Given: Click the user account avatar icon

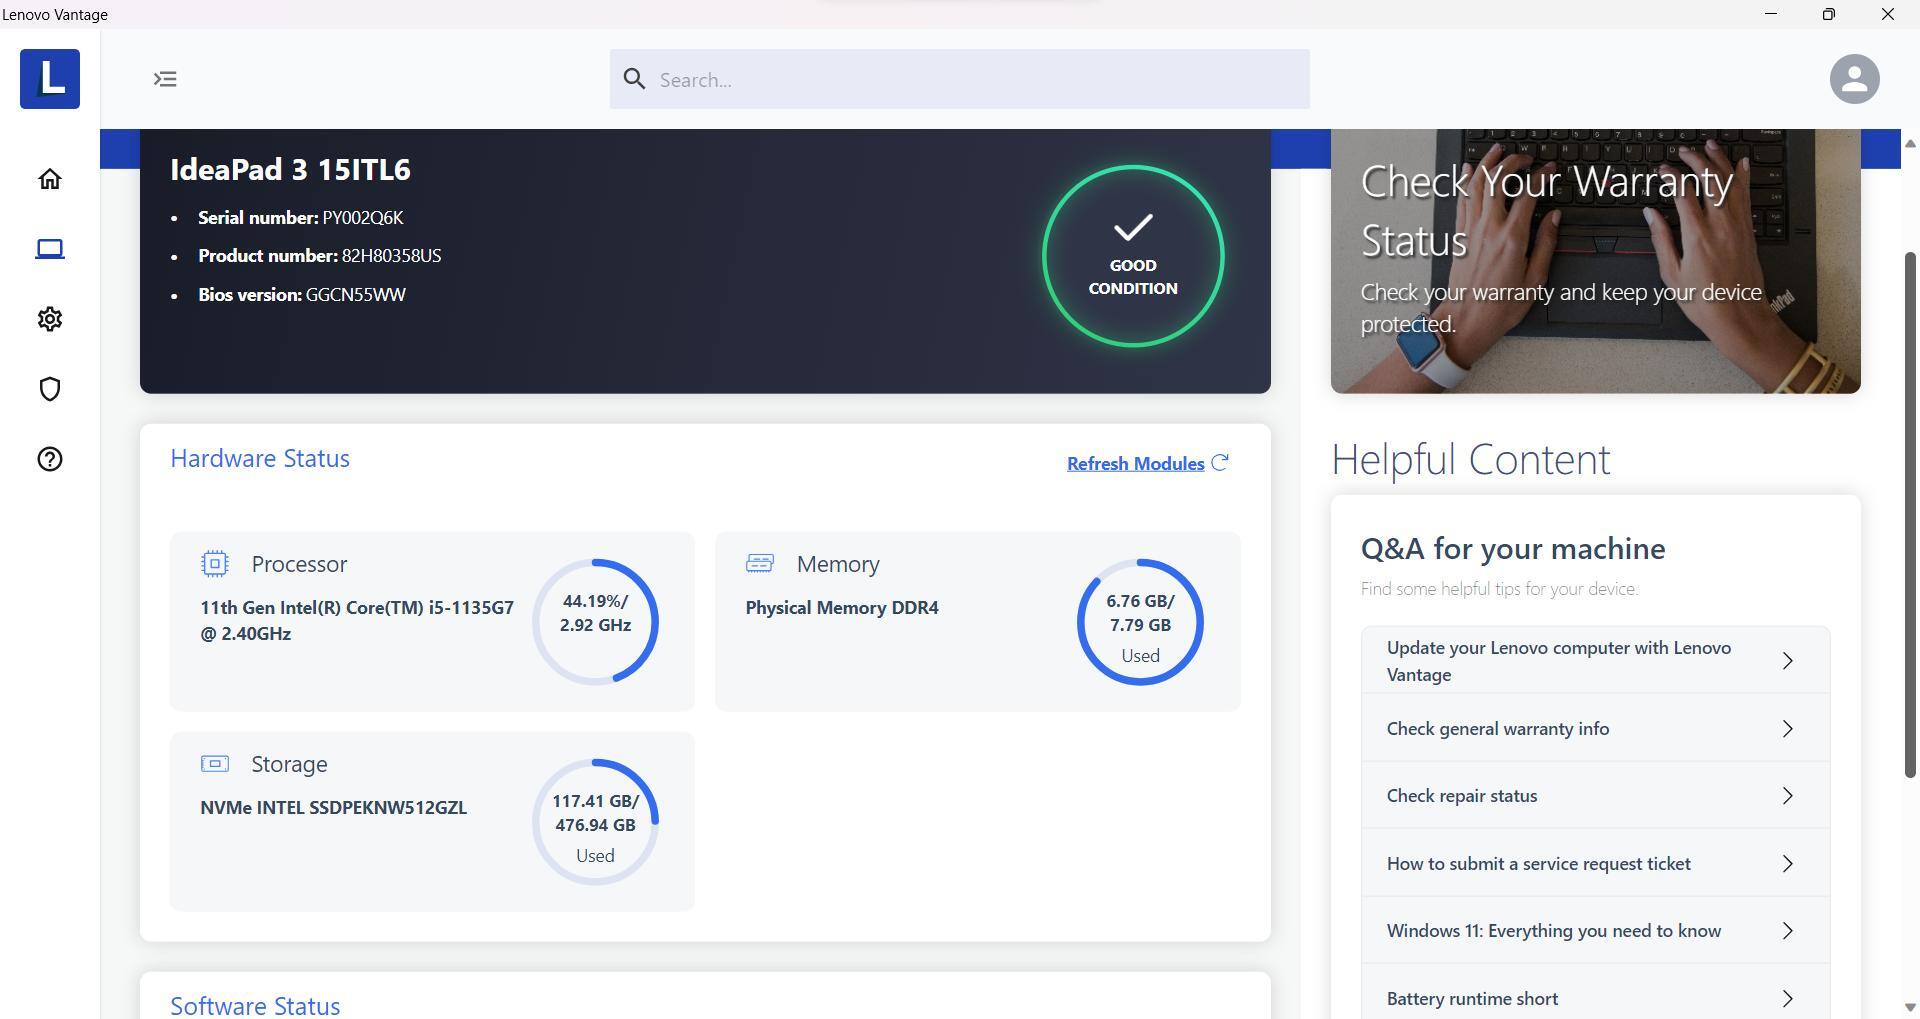Looking at the screenshot, I should [x=1854, y=79].
